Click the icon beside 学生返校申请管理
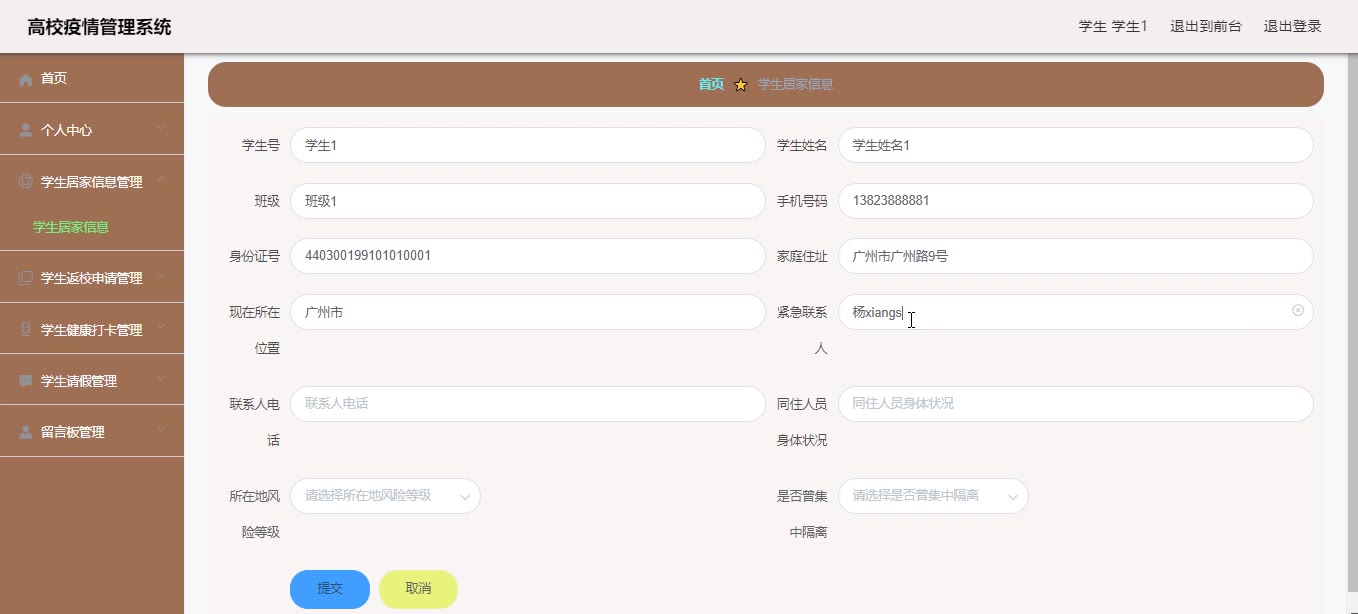The height and width of the screenshot is (614, 1358). (x=26, y=278)
